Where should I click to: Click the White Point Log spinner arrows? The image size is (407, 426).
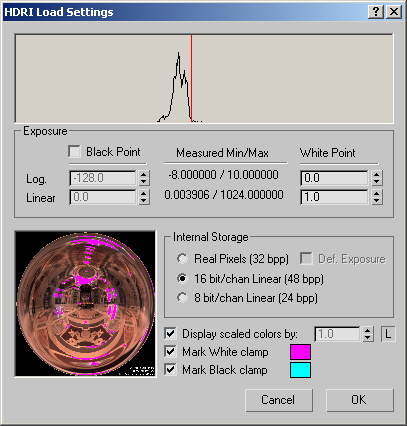pyautogui.click(x=377, y=178)
